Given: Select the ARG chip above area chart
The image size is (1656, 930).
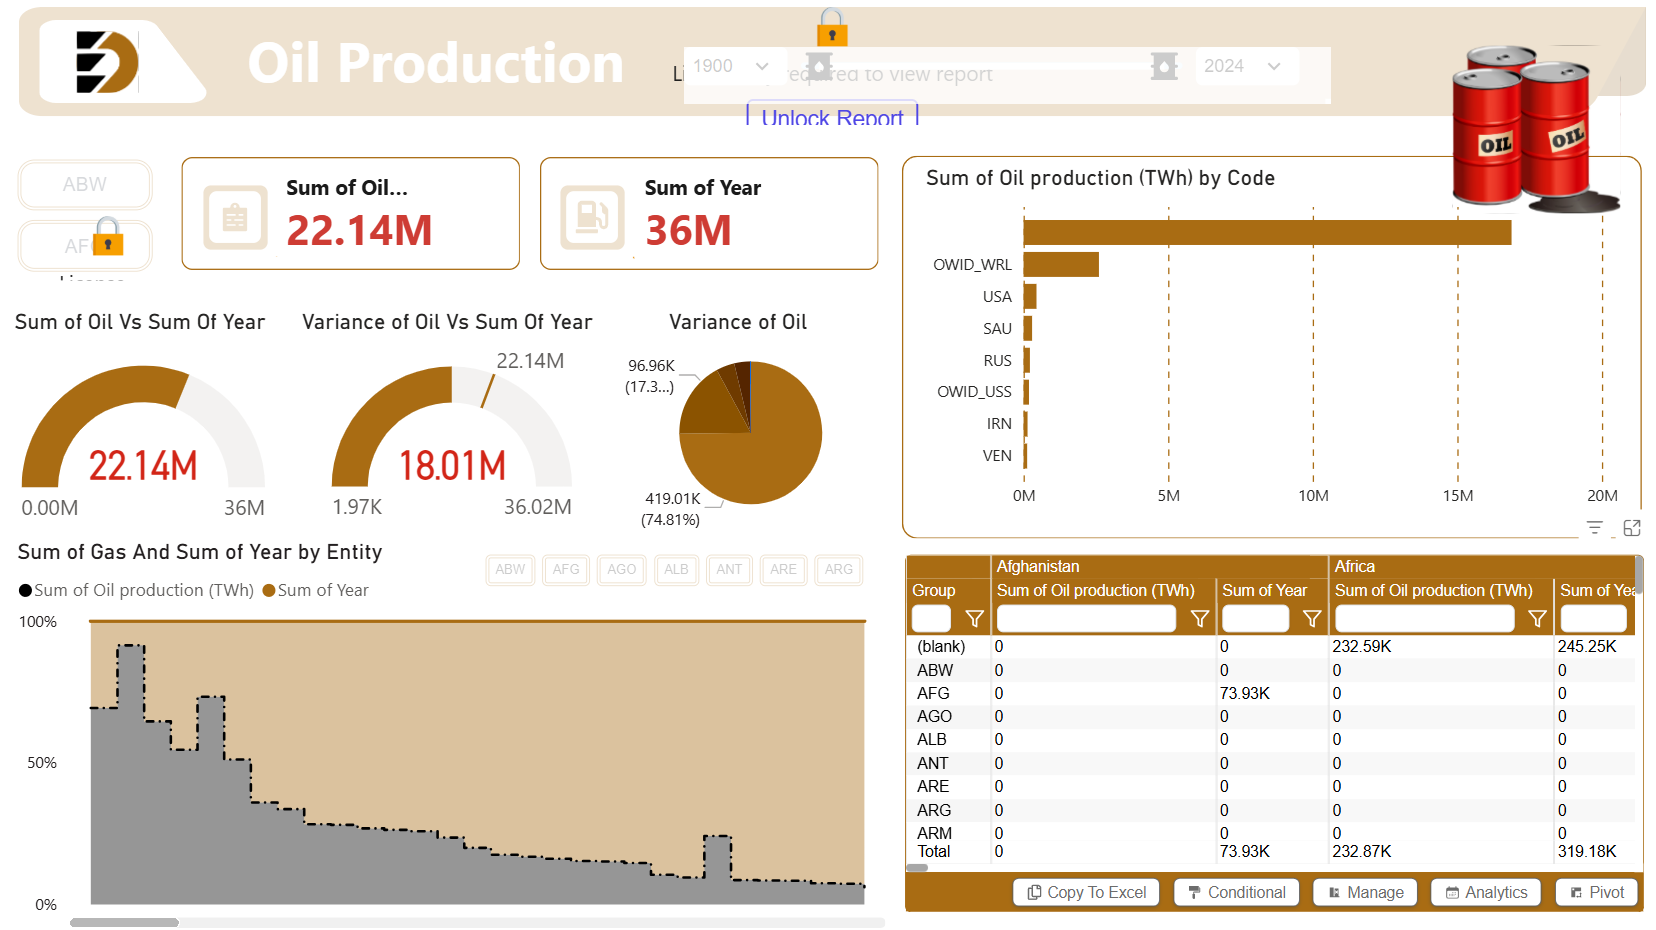Looking at the screenshot, I should pyautogui.click(x=839, y=569).
